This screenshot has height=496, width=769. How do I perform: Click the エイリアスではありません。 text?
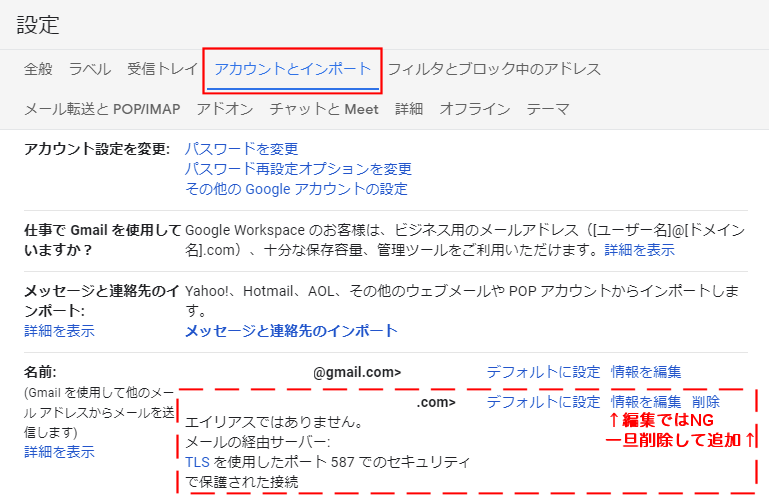pyautogui.click(x=274, y=422)
